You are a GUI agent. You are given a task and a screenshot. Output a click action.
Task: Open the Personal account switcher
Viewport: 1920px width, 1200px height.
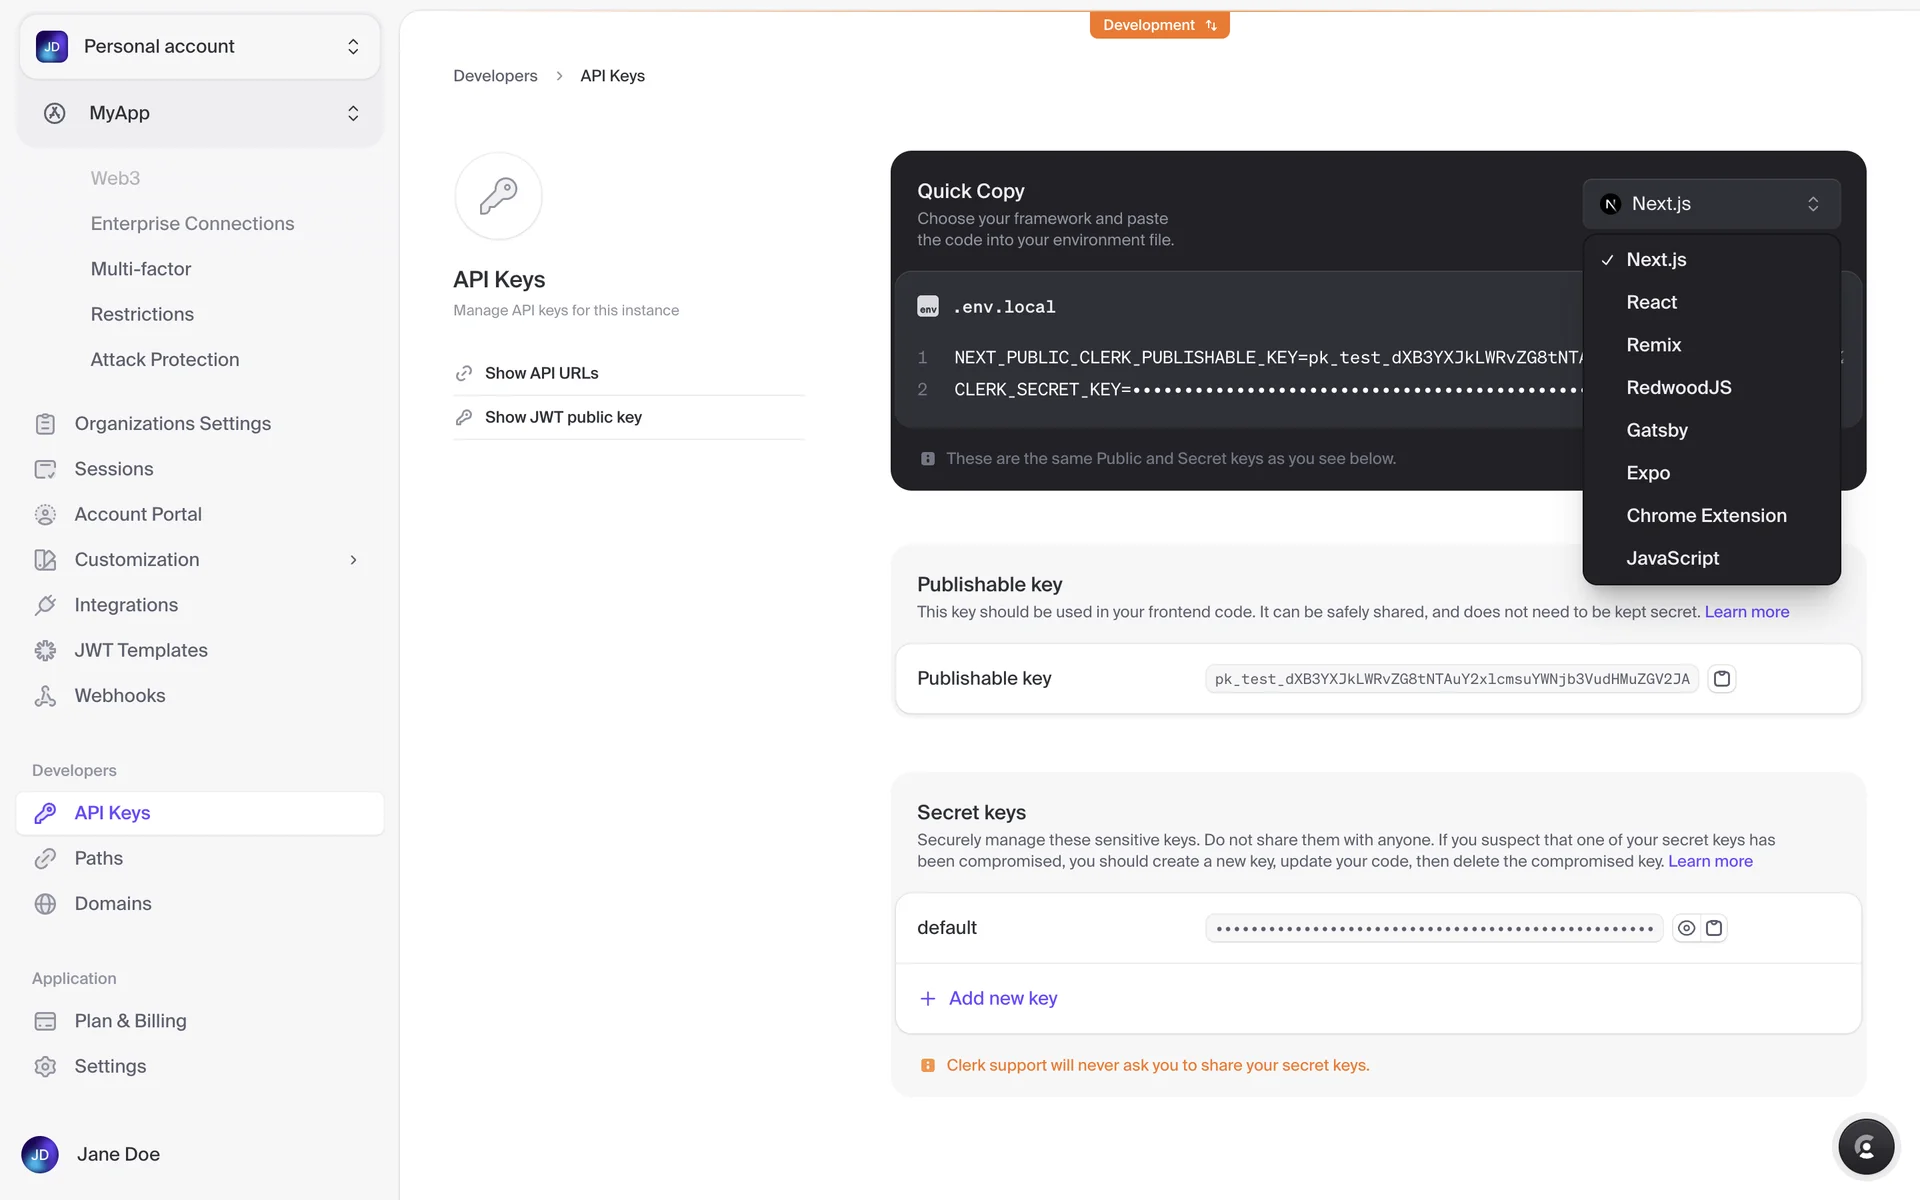pyautogui.click(x=199, y=47)
